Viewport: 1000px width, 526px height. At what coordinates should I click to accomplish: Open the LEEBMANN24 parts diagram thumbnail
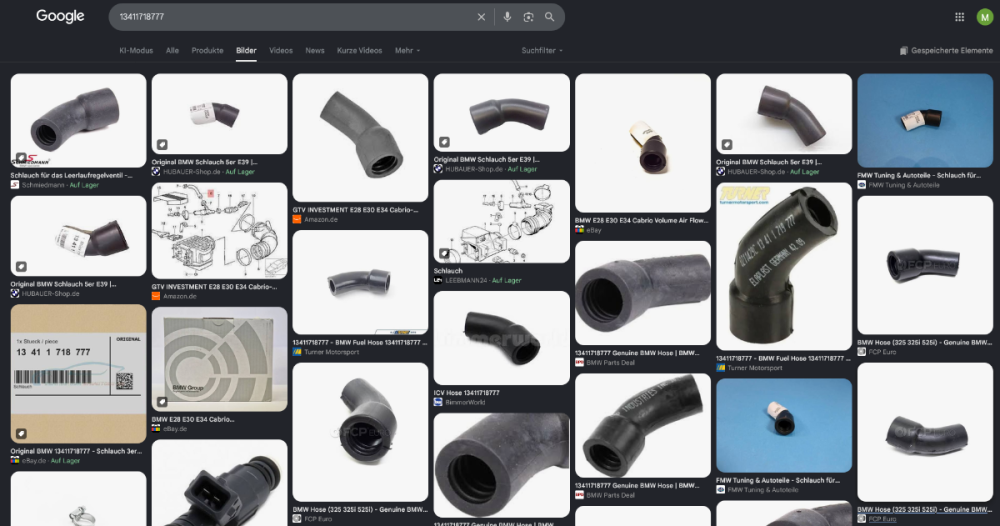click(x=501, y=221)
